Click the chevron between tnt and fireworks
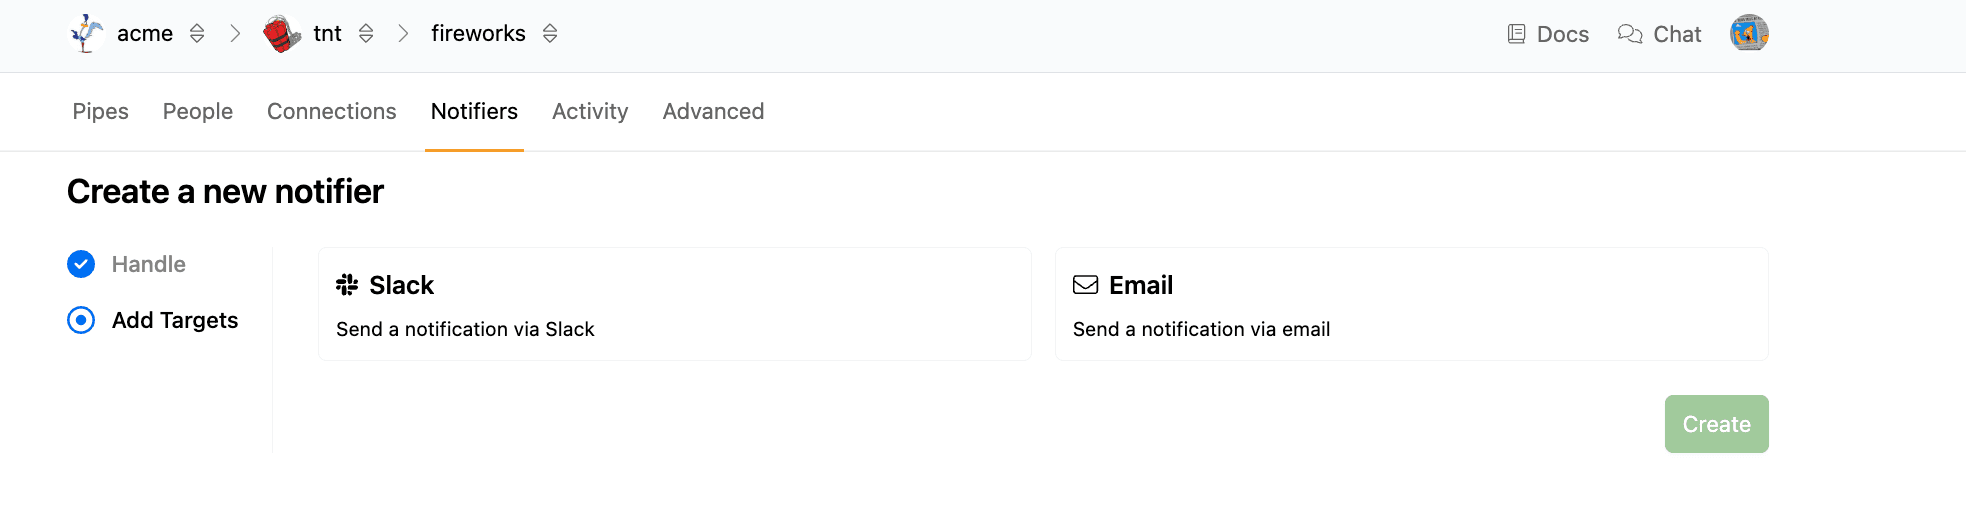The width and height of the screenshot is (1966, 516). point(403,34)
